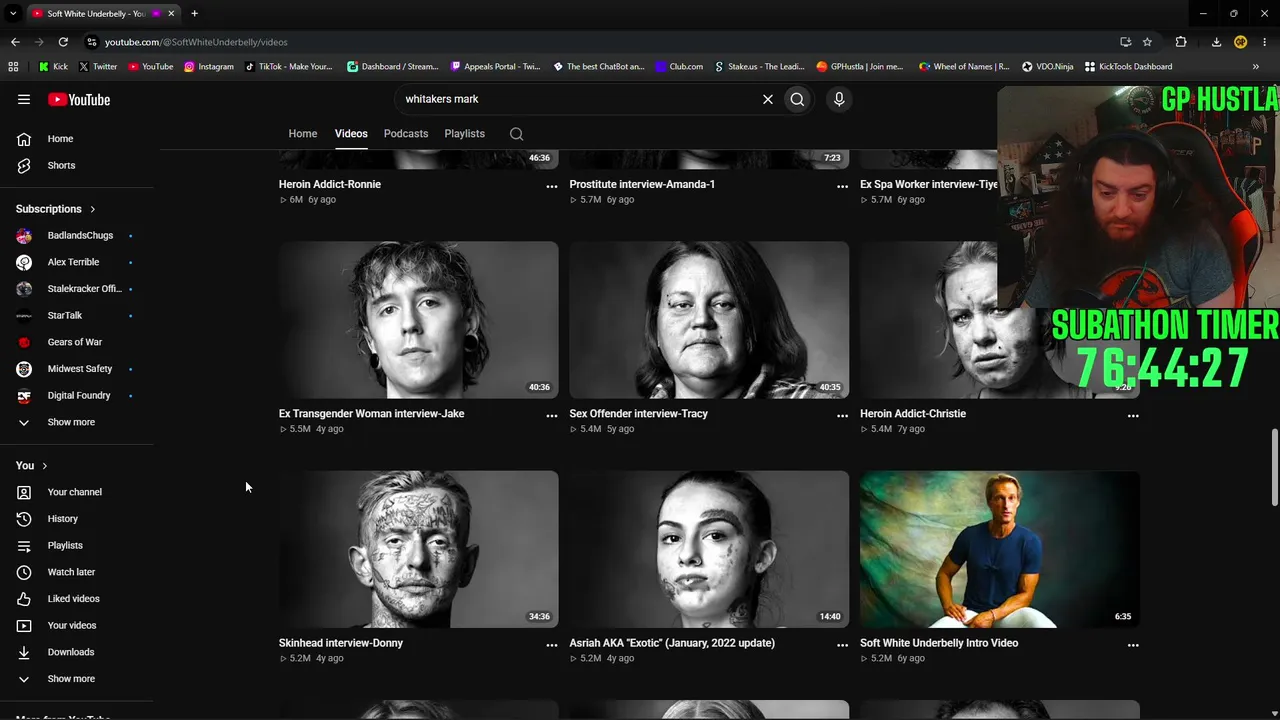1280x720 pixels.
Task: Click the page vertical scrollbar thumb
Action: [x=1274, y=467]
